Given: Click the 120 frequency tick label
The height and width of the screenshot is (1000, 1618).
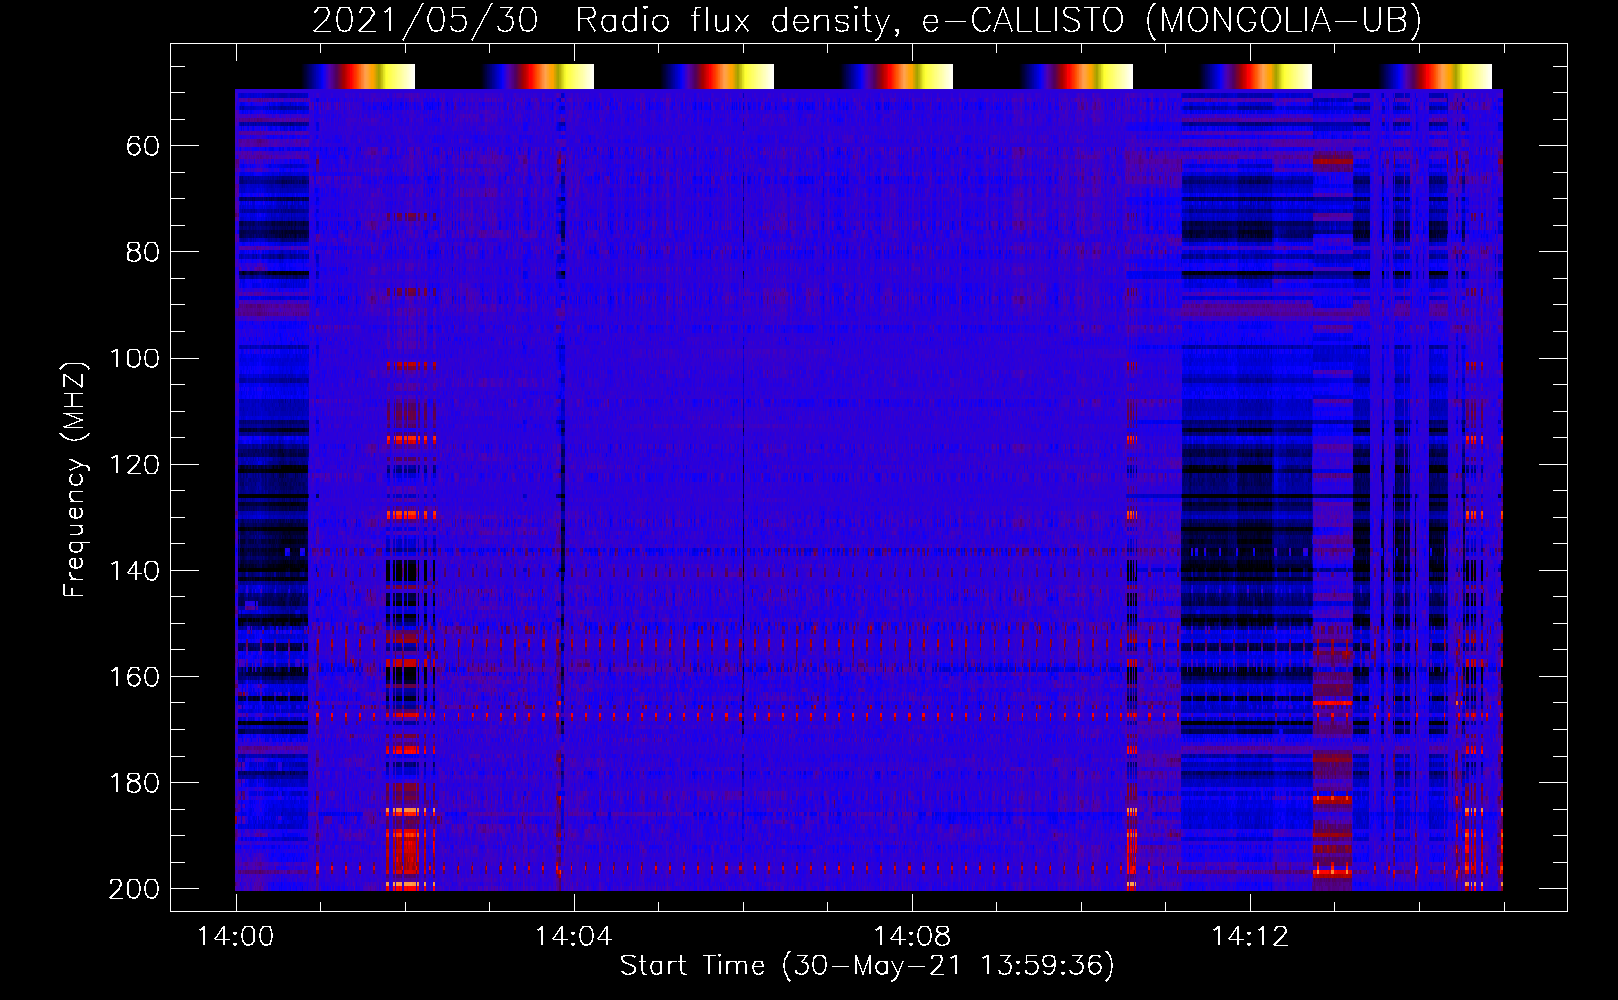Looking at the screenshot, I should [x=134, y=465].
